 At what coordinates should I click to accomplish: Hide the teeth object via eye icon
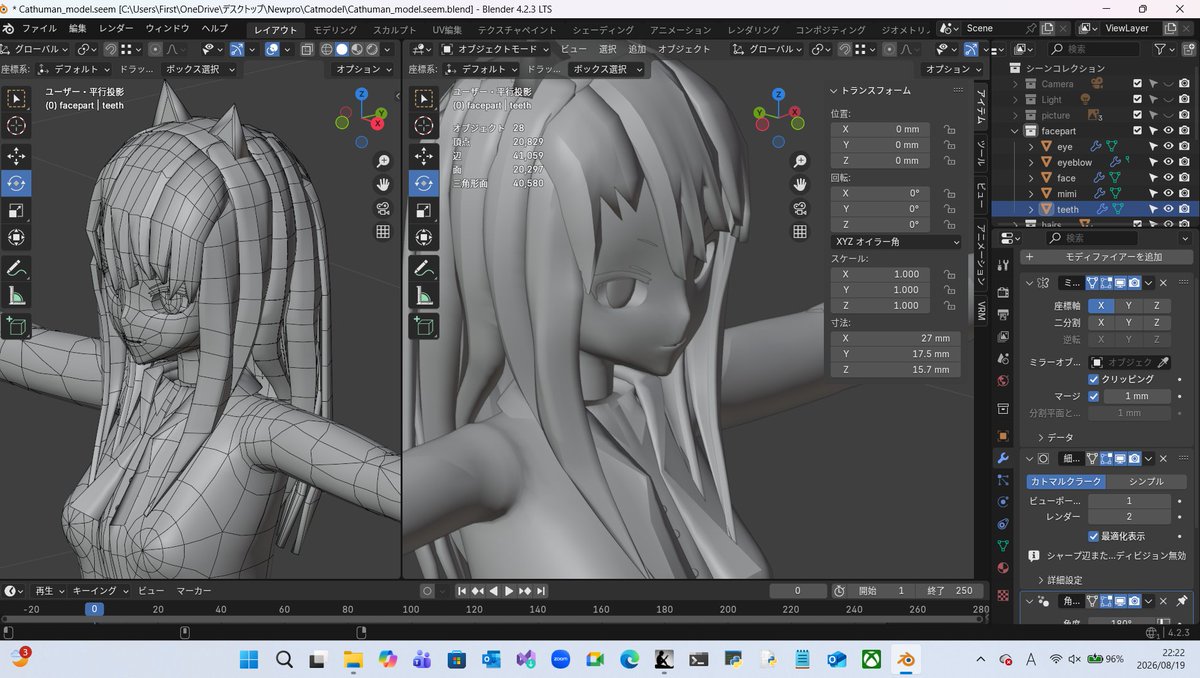point(1168,209)
